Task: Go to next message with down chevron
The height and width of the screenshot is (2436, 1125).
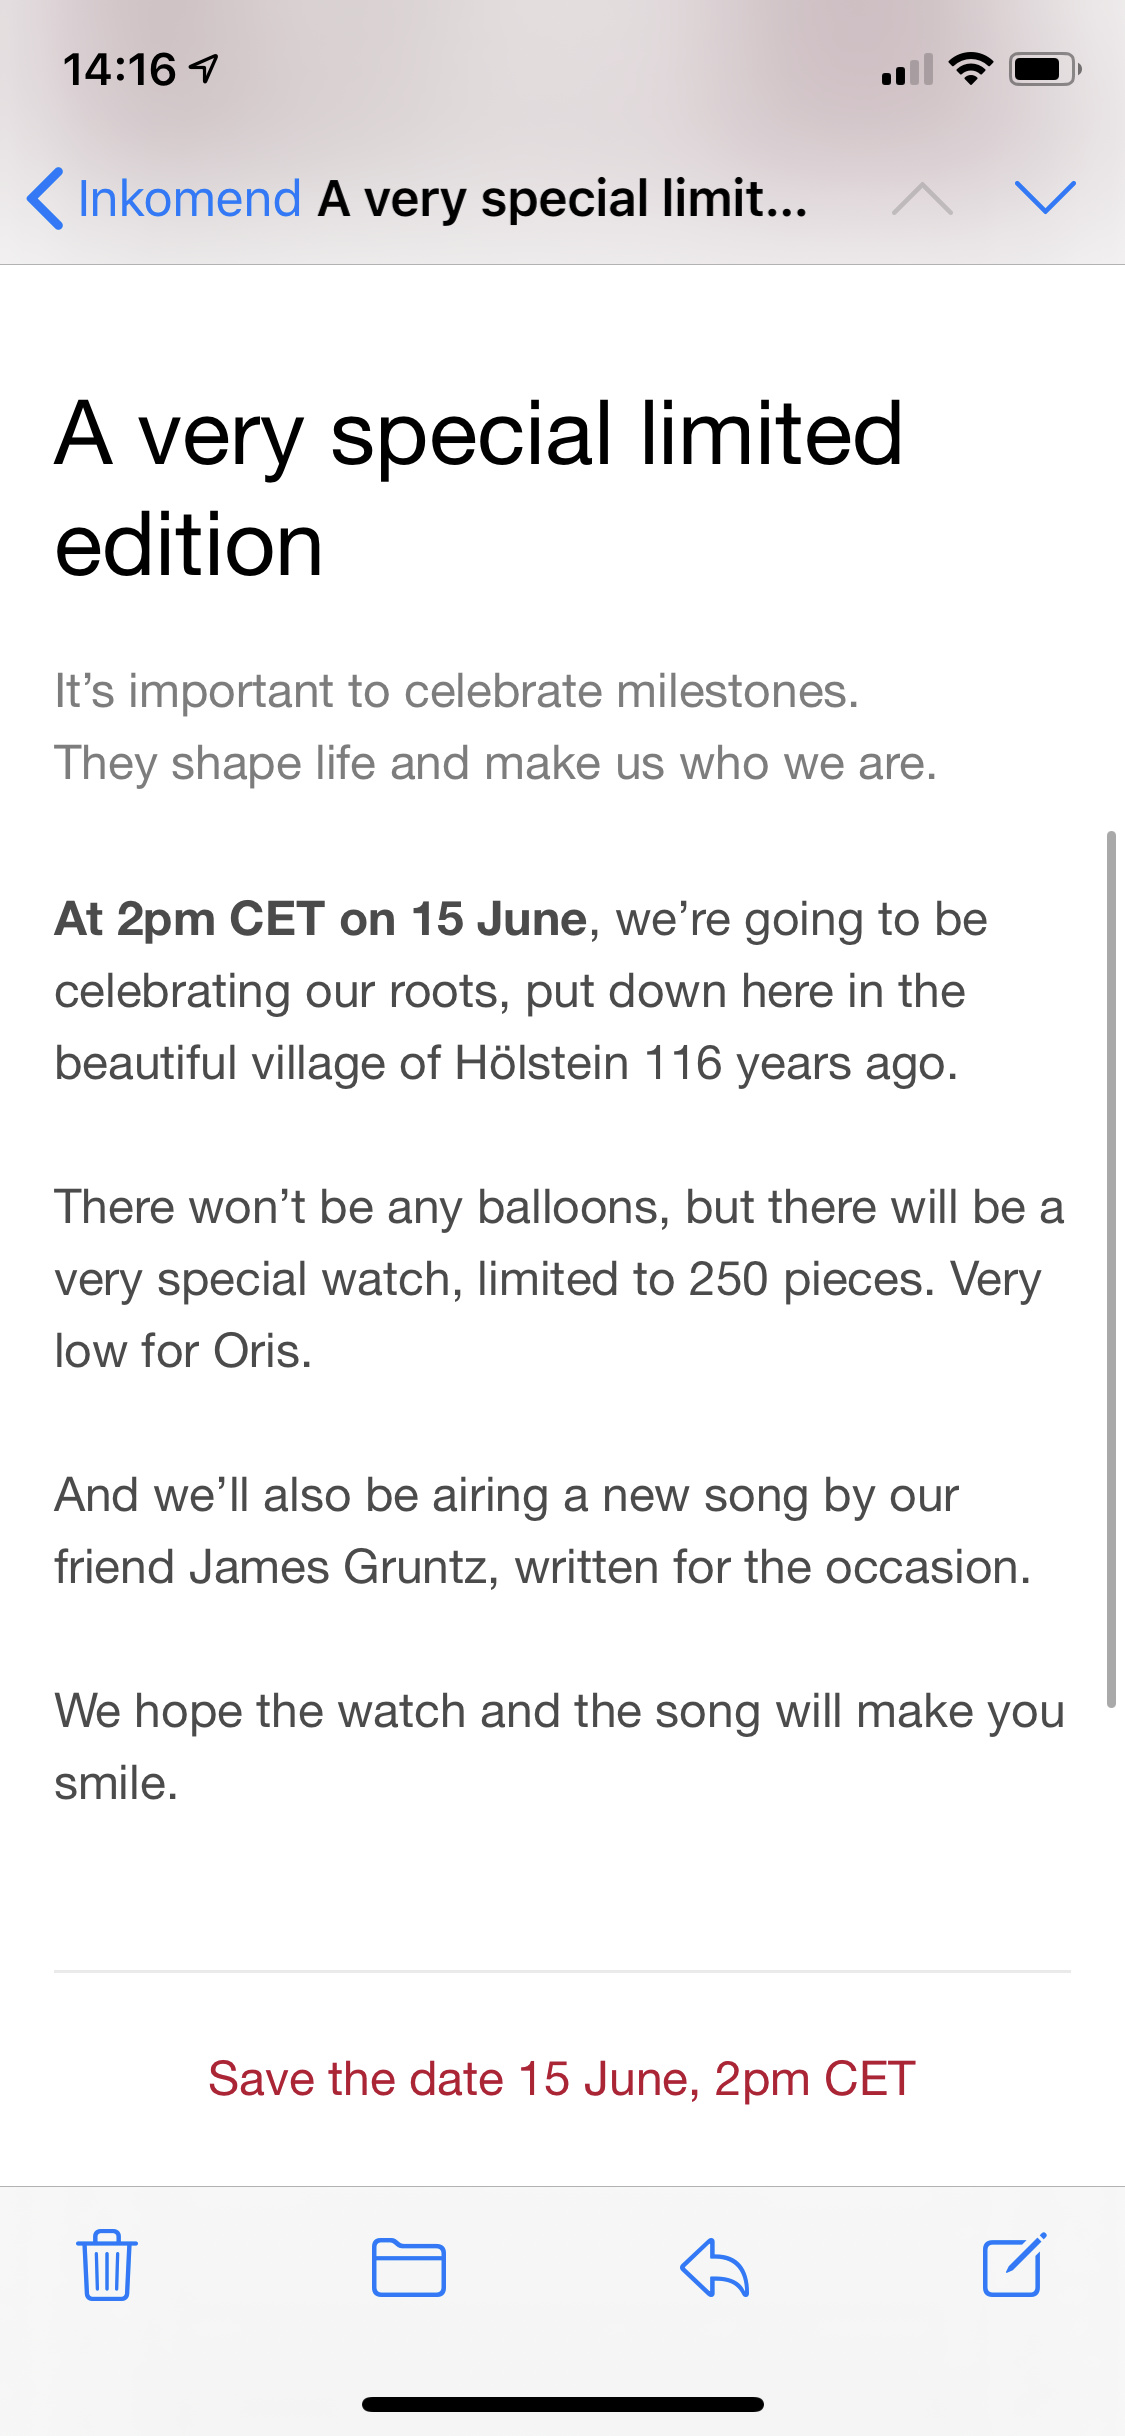Action: pos(1045,197)
